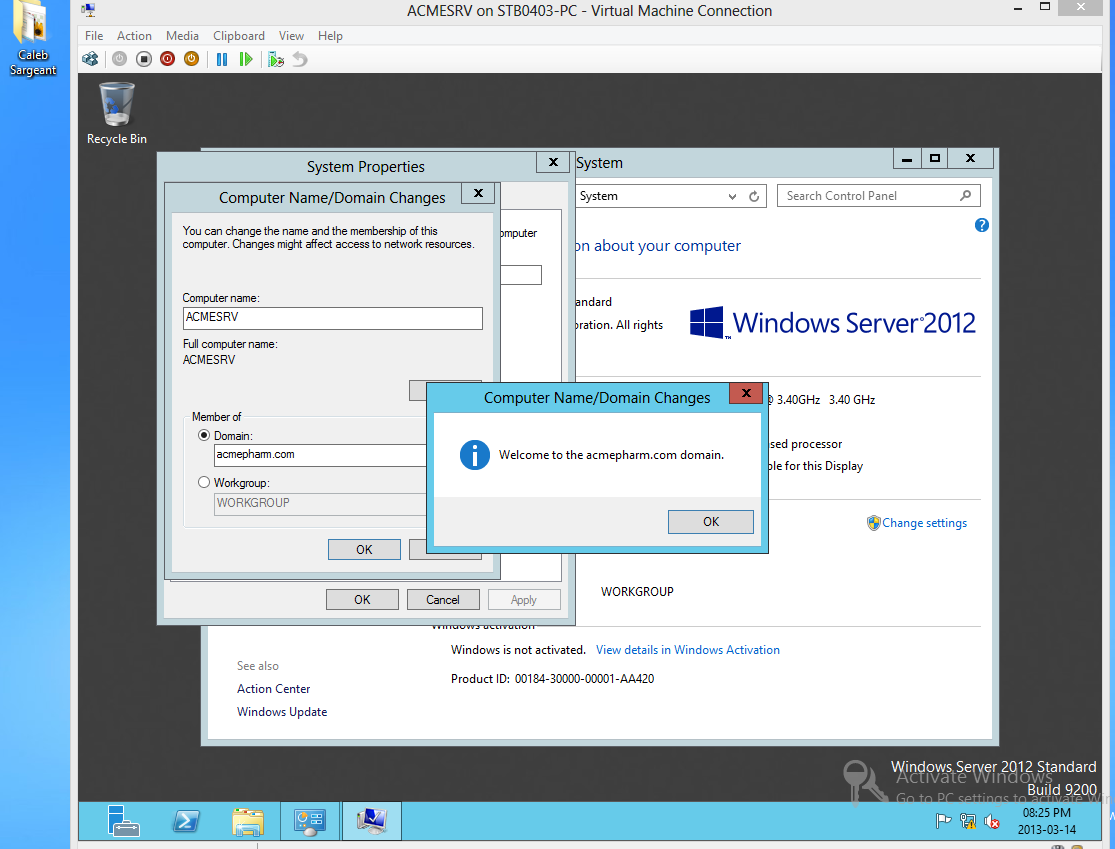Click the orange Save state toolbar icon
The image size is (1115, 849).
191,59
